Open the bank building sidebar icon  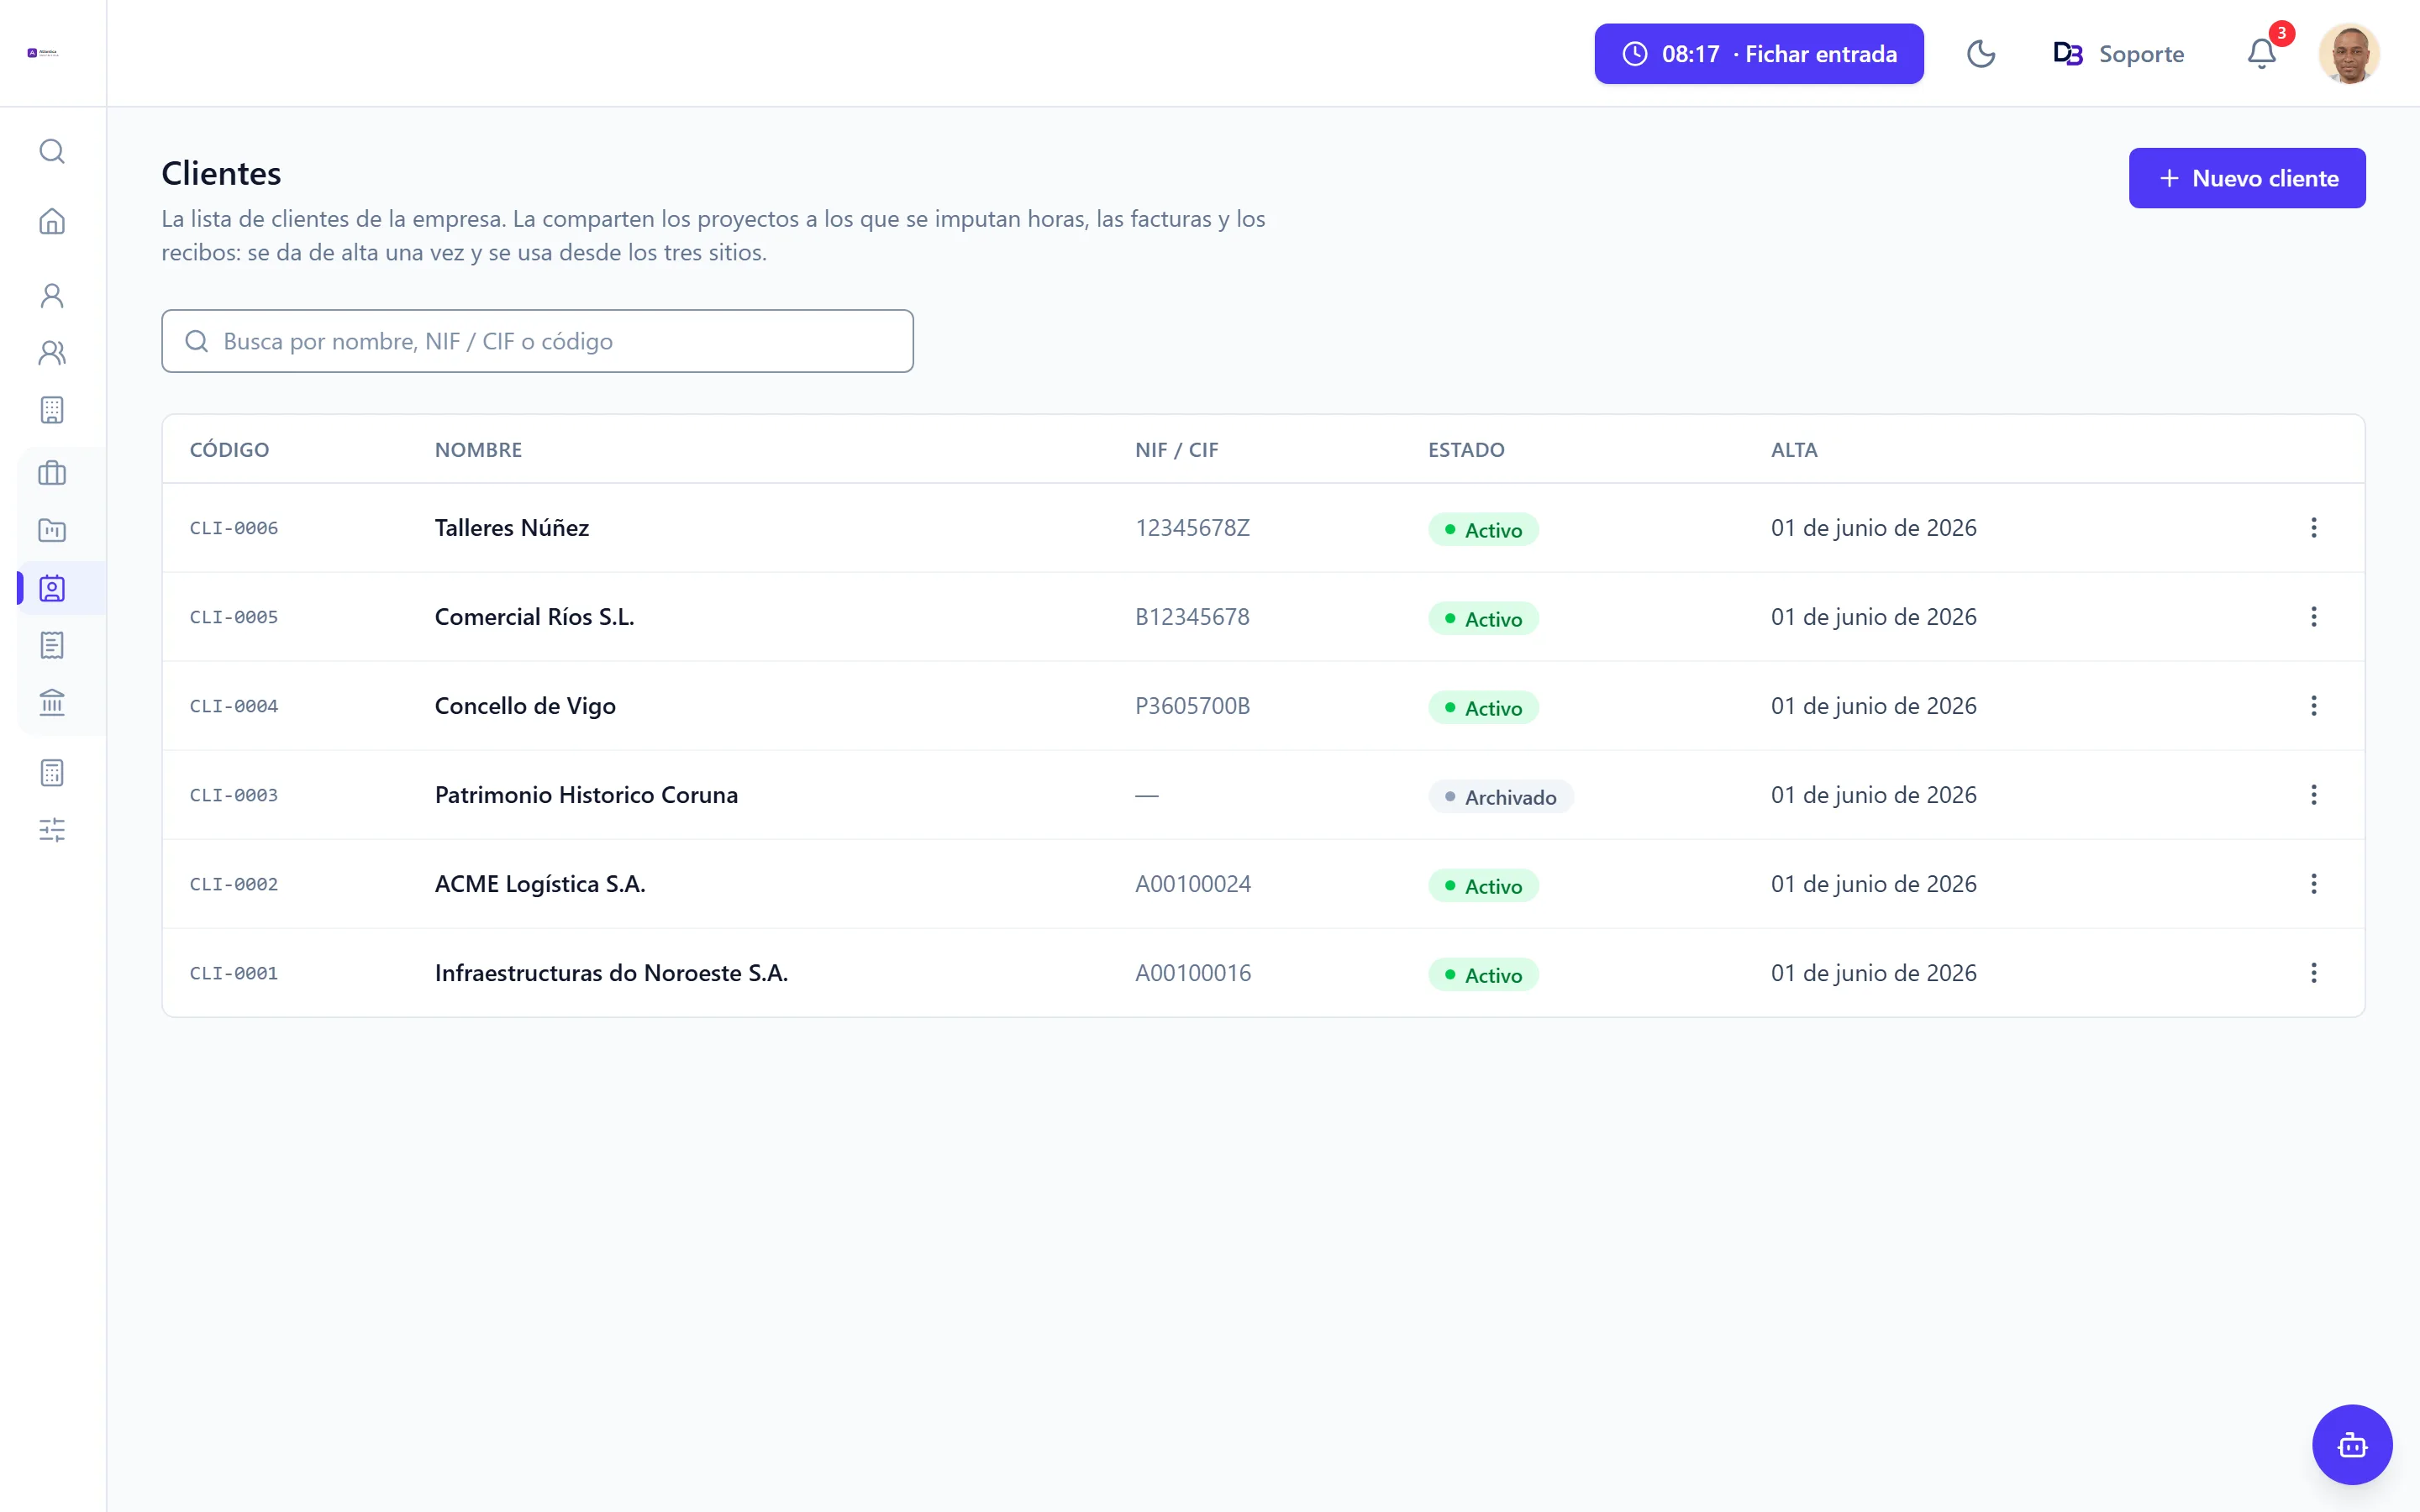pos(52,702)
